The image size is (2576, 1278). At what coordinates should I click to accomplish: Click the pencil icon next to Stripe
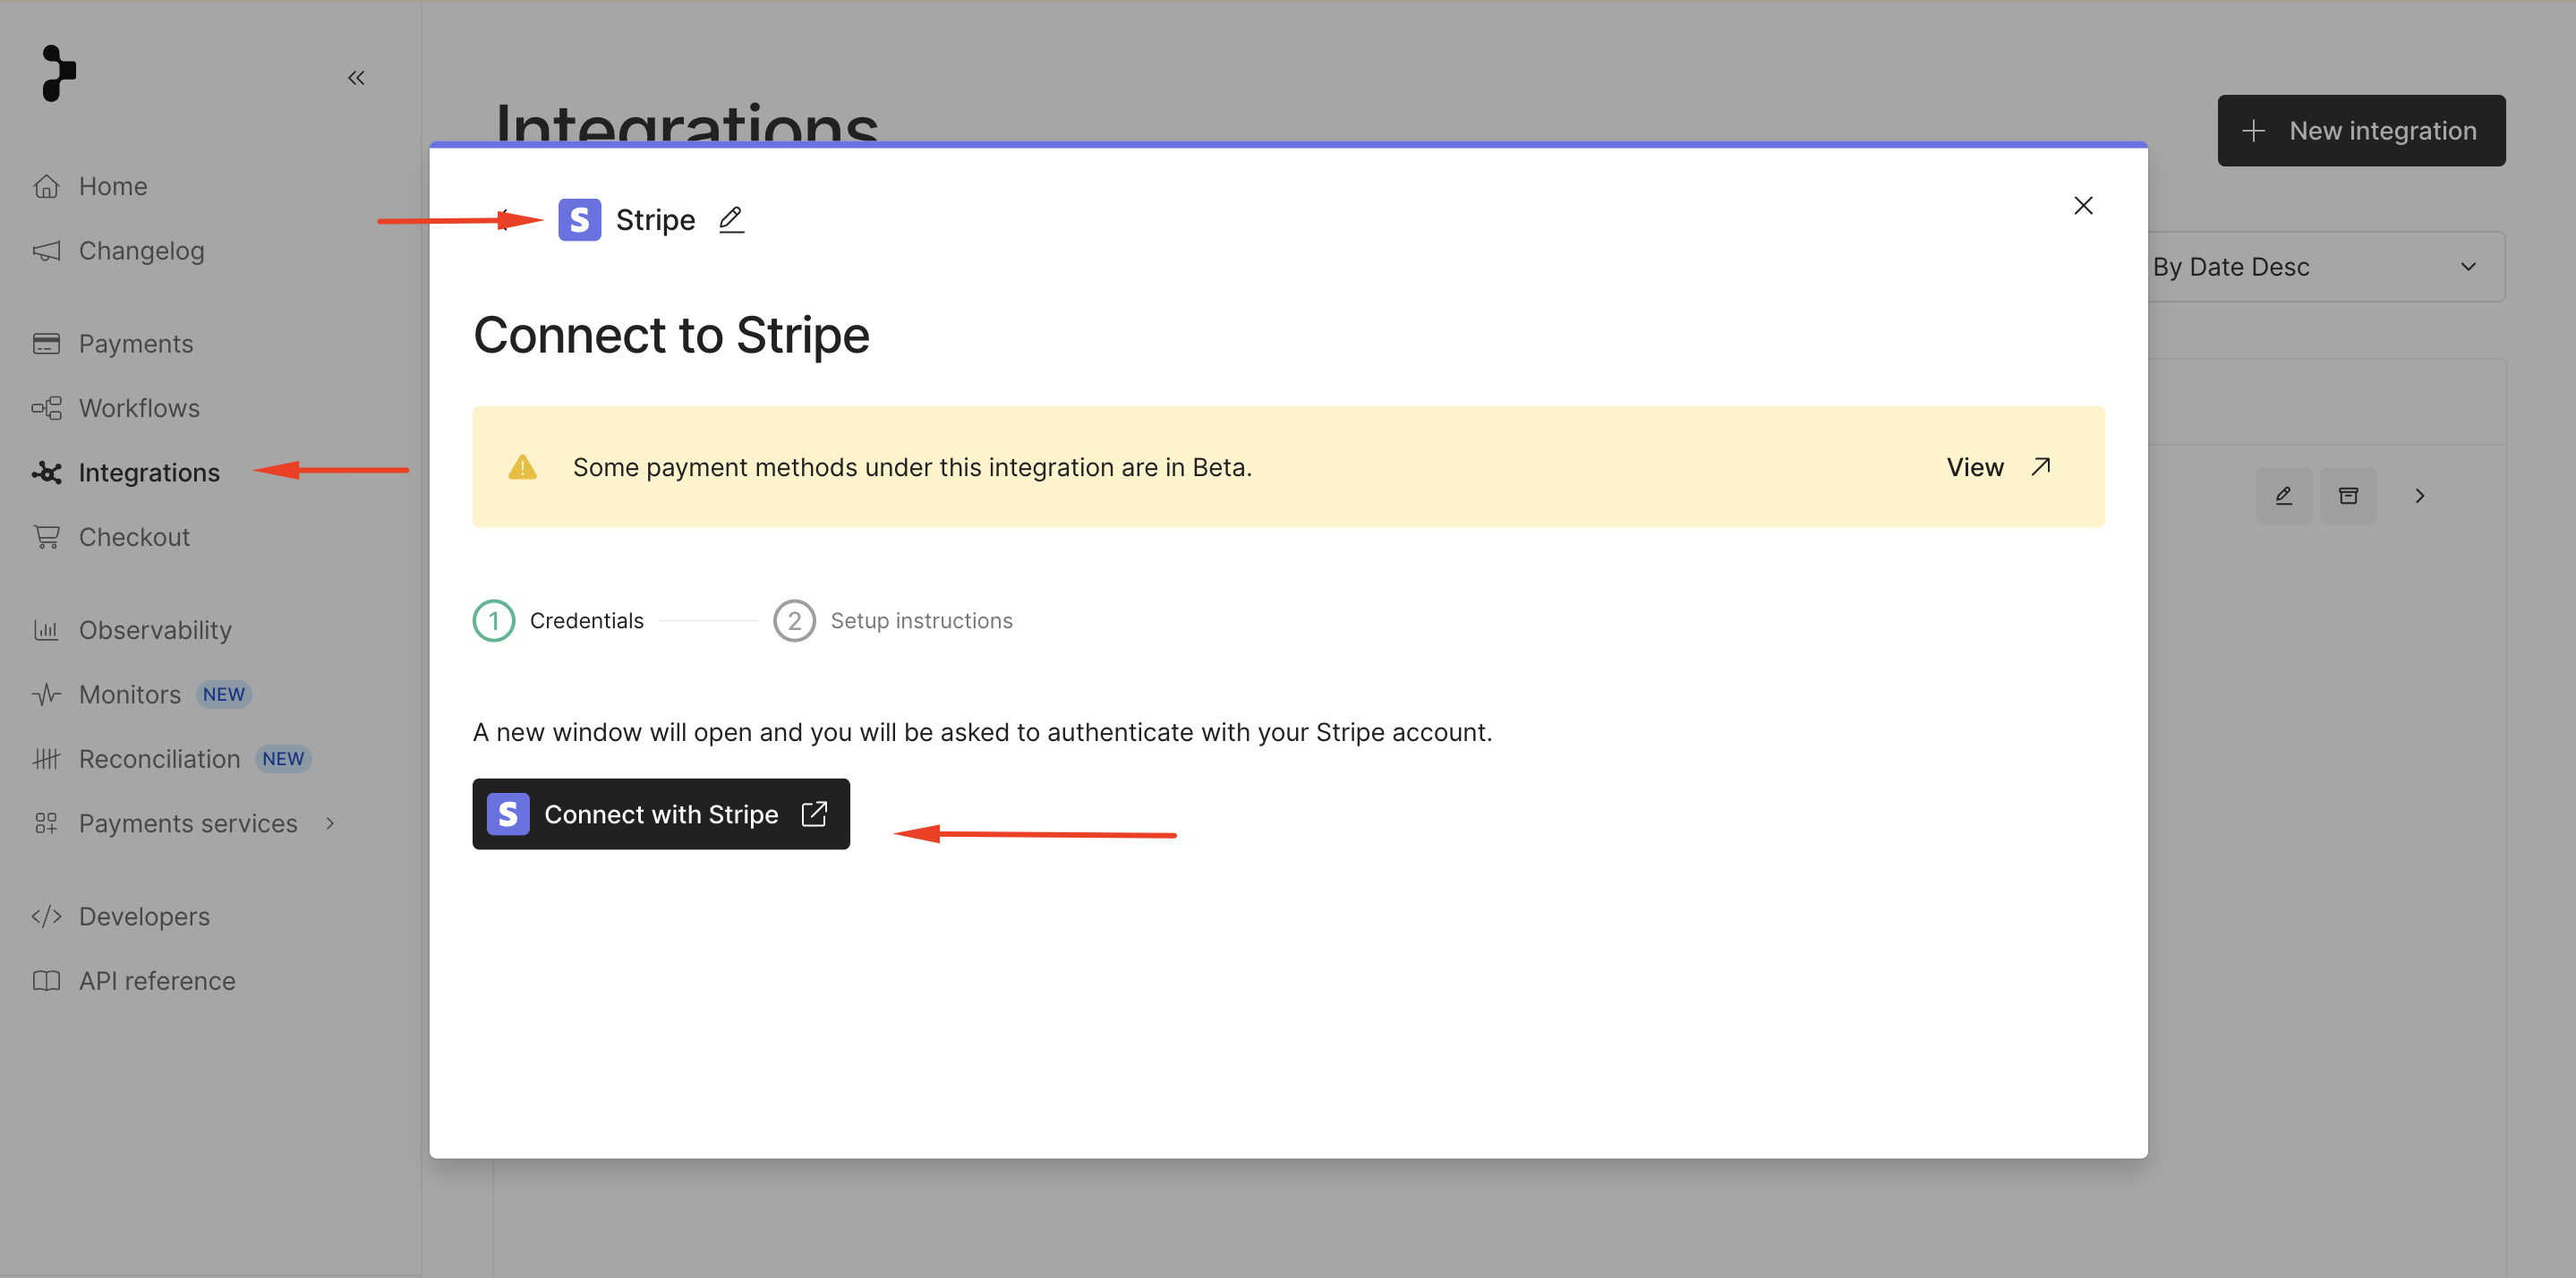click(731, 219)
